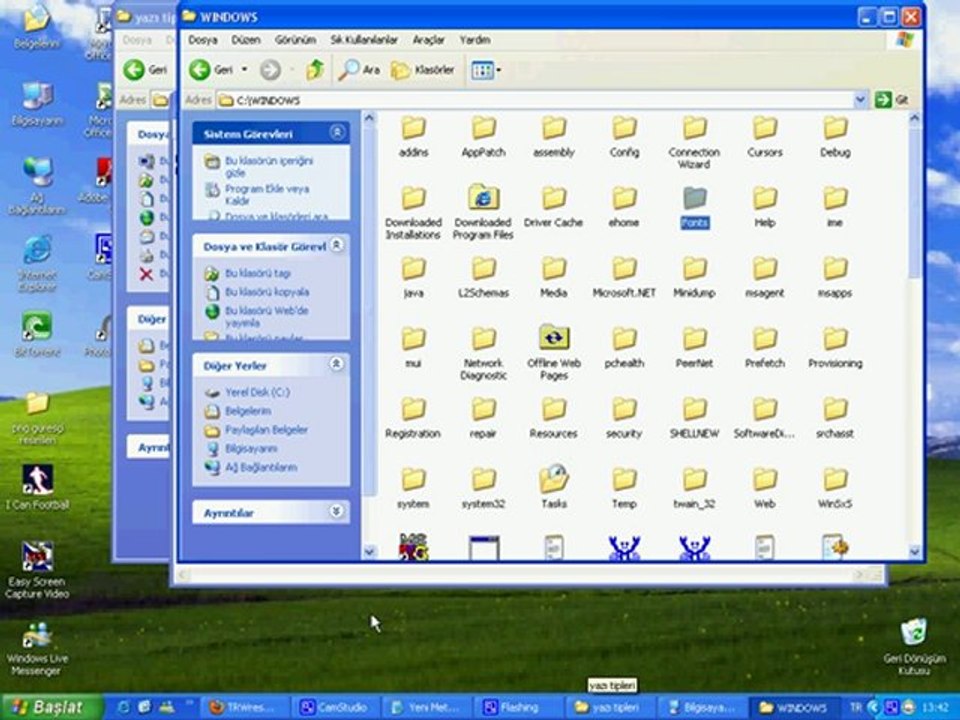Screen dimensions: 960x720
Task: Collapse the Dosya ve Klasör Görevleri panel
Action: [x=337, y=246]
